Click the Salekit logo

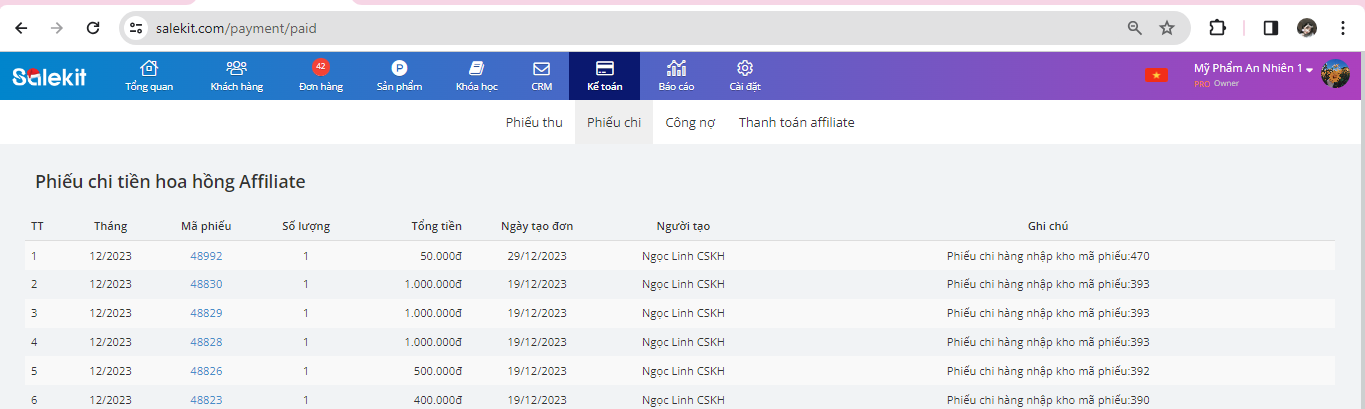49,76
